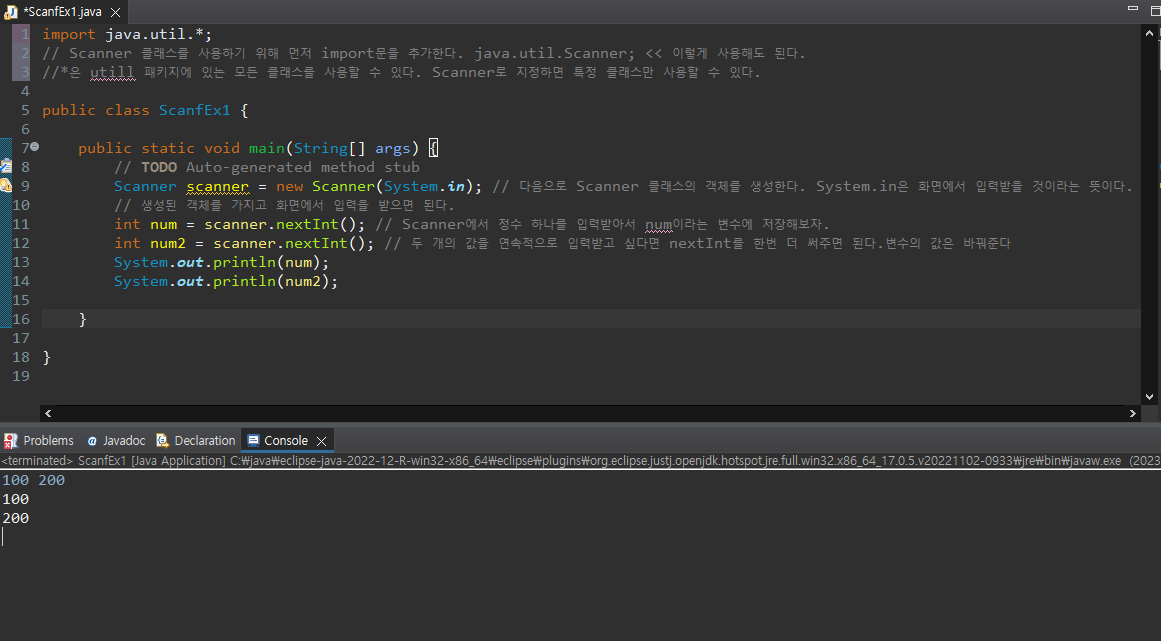Click the Java file icon on editor tab
The image size is (1161, 641).
coord(10,12)
